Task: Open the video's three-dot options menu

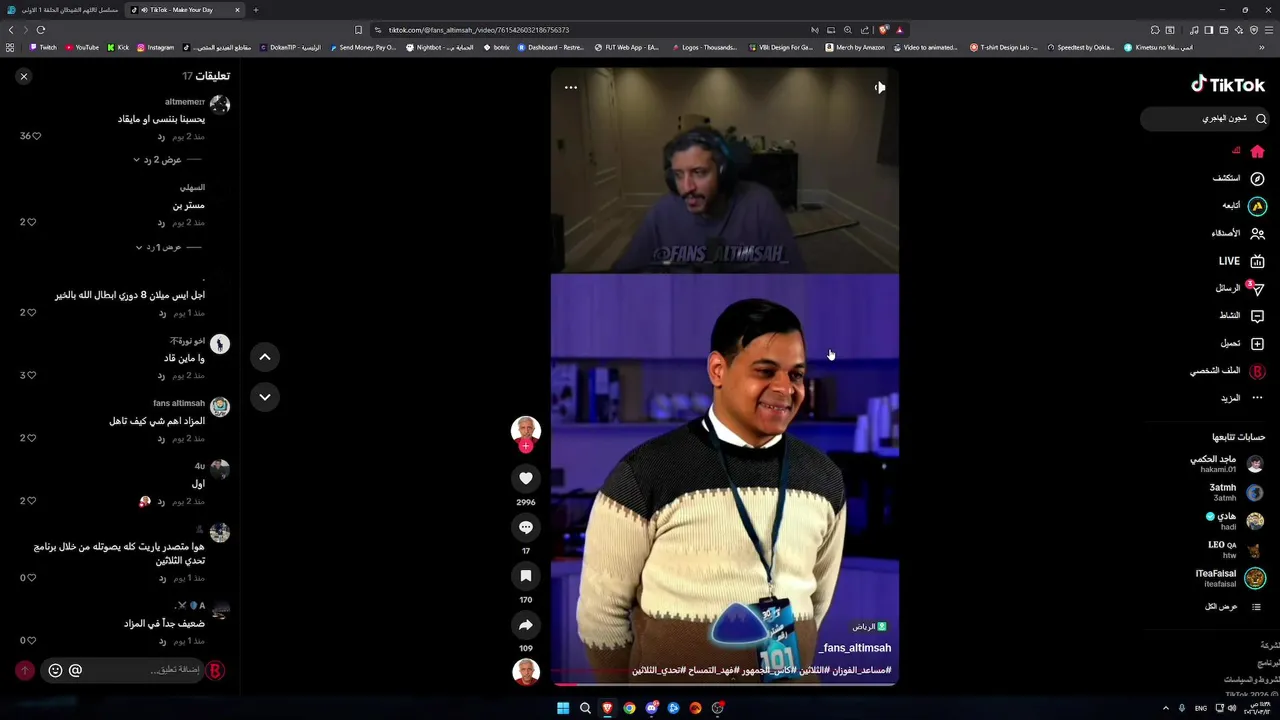Action: point(571,88)
